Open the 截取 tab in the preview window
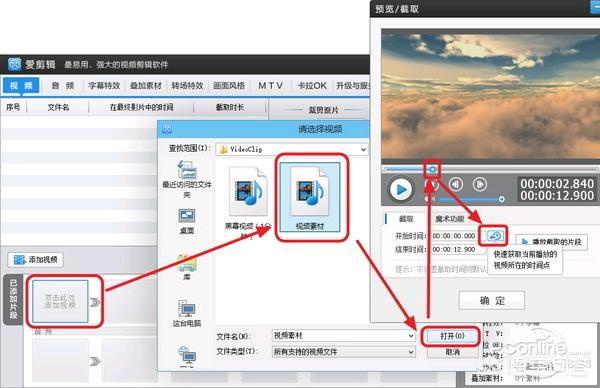This screenshot has width=600, height=388. click(406, 219)
